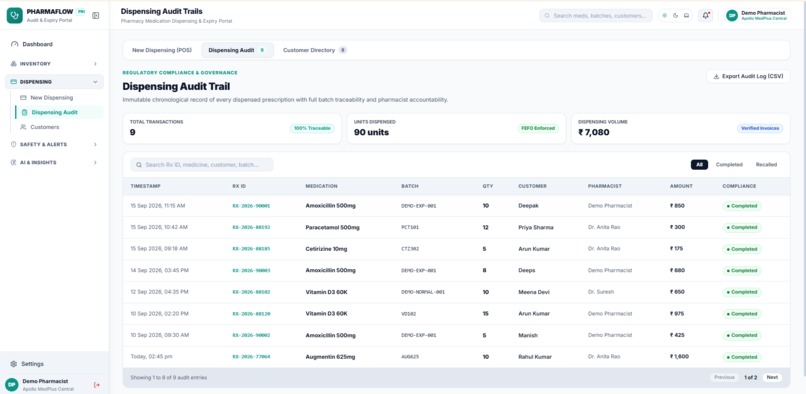Click the logout icon in the sidebar footer

click(x=97, y=385)
